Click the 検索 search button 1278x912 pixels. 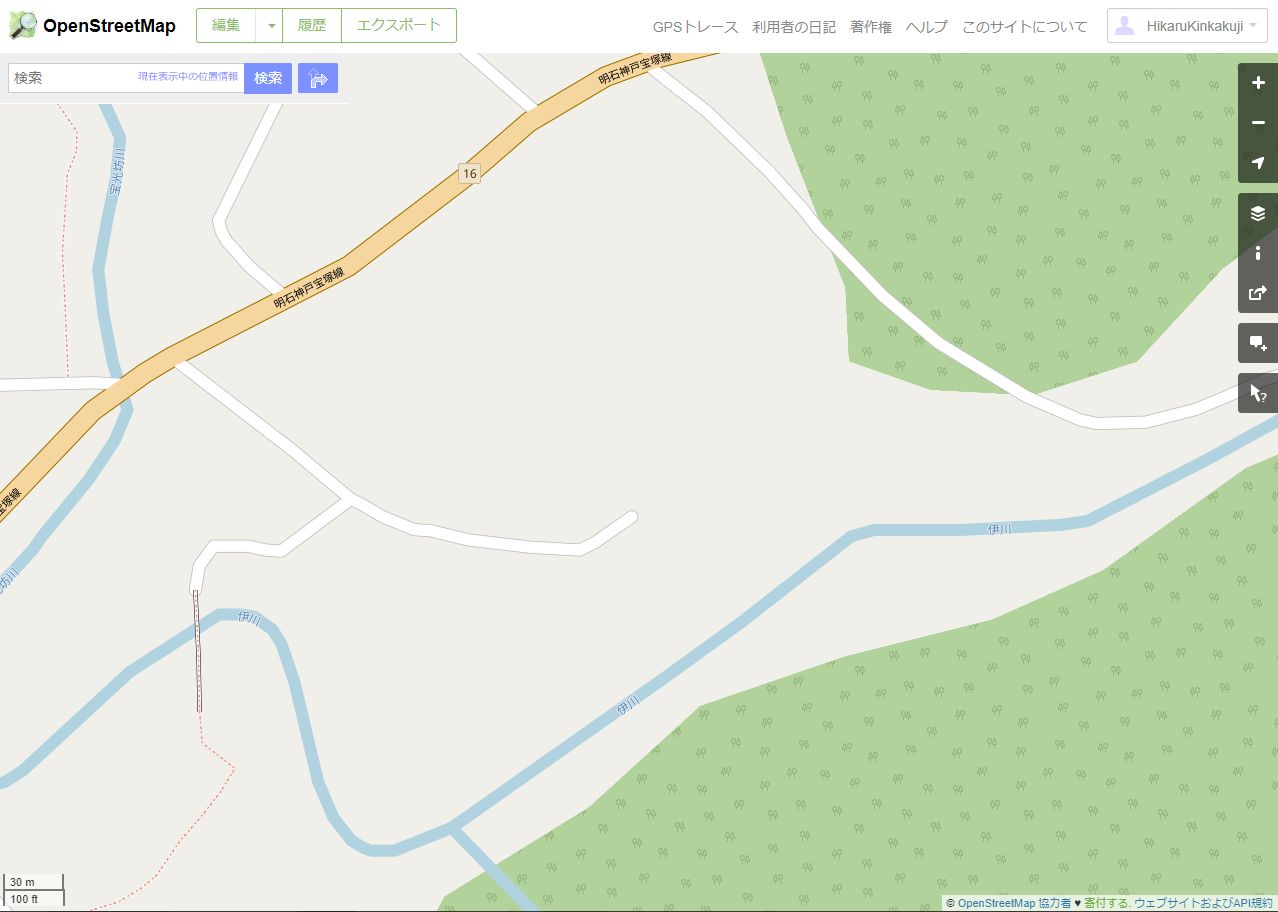(268, 78)
